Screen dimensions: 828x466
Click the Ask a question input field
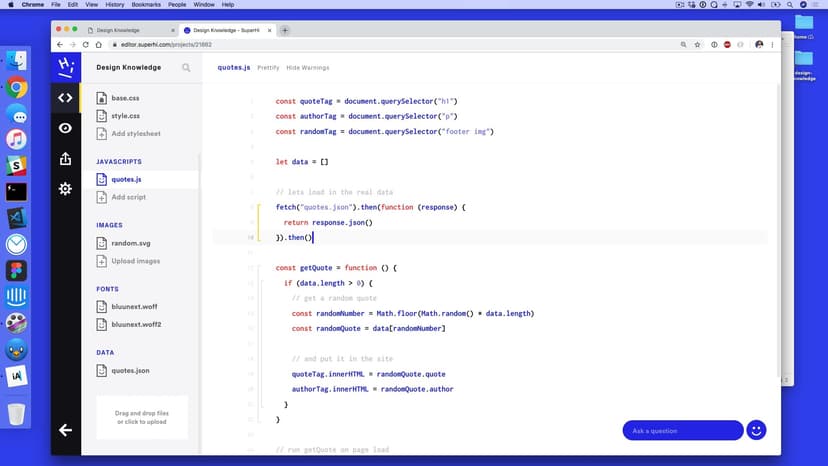682,430
